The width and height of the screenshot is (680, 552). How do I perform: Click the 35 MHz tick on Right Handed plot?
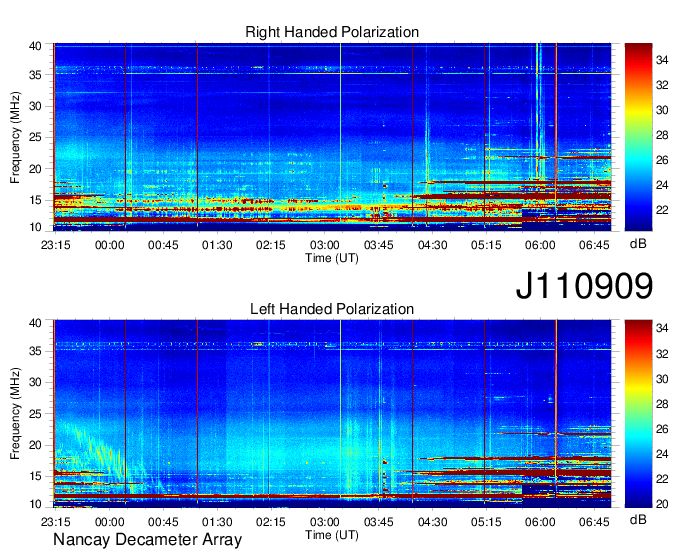(x=35, y=75)
